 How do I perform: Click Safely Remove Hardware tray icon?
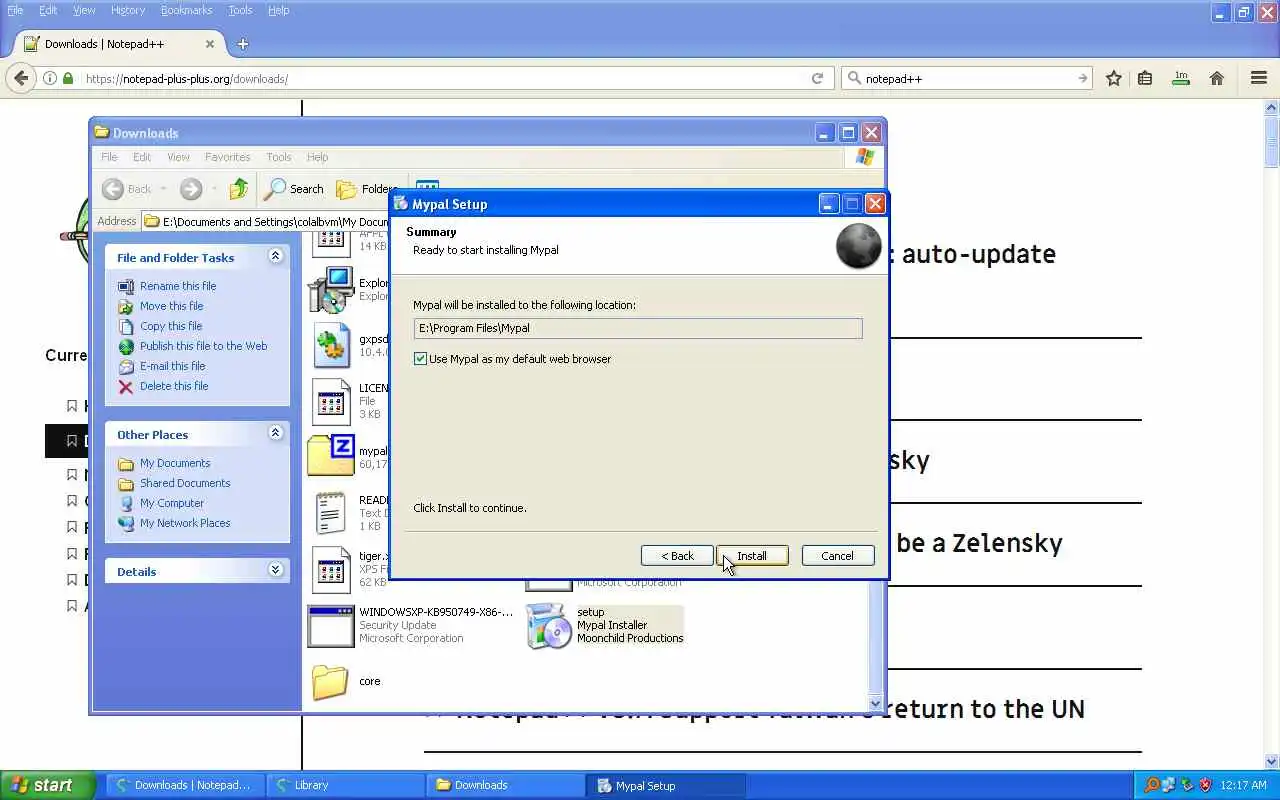point(1187,785)
